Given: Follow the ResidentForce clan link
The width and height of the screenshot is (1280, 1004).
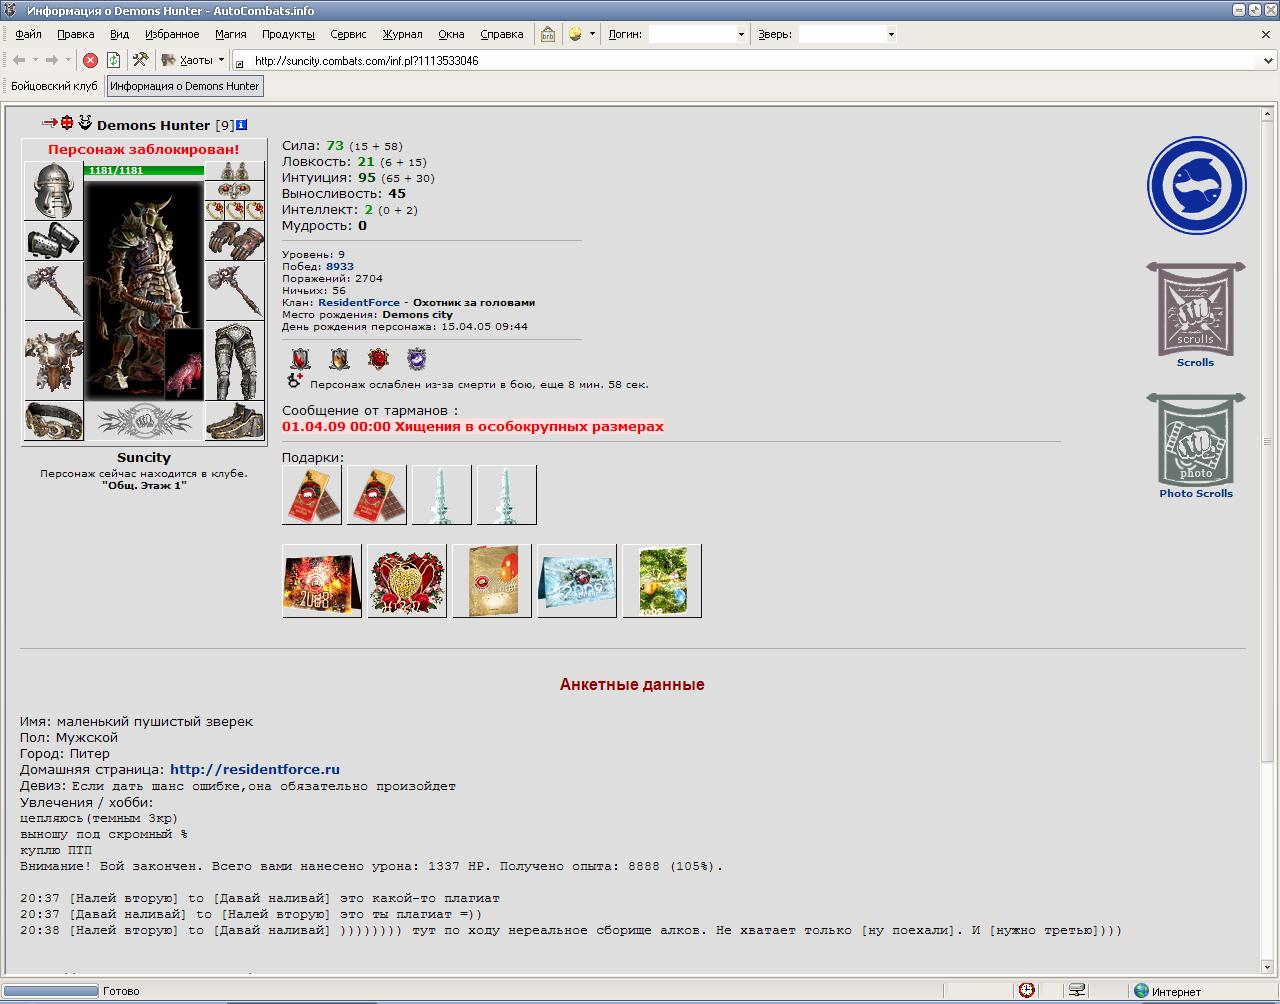Looking at the screenshot, I should 359,302.
